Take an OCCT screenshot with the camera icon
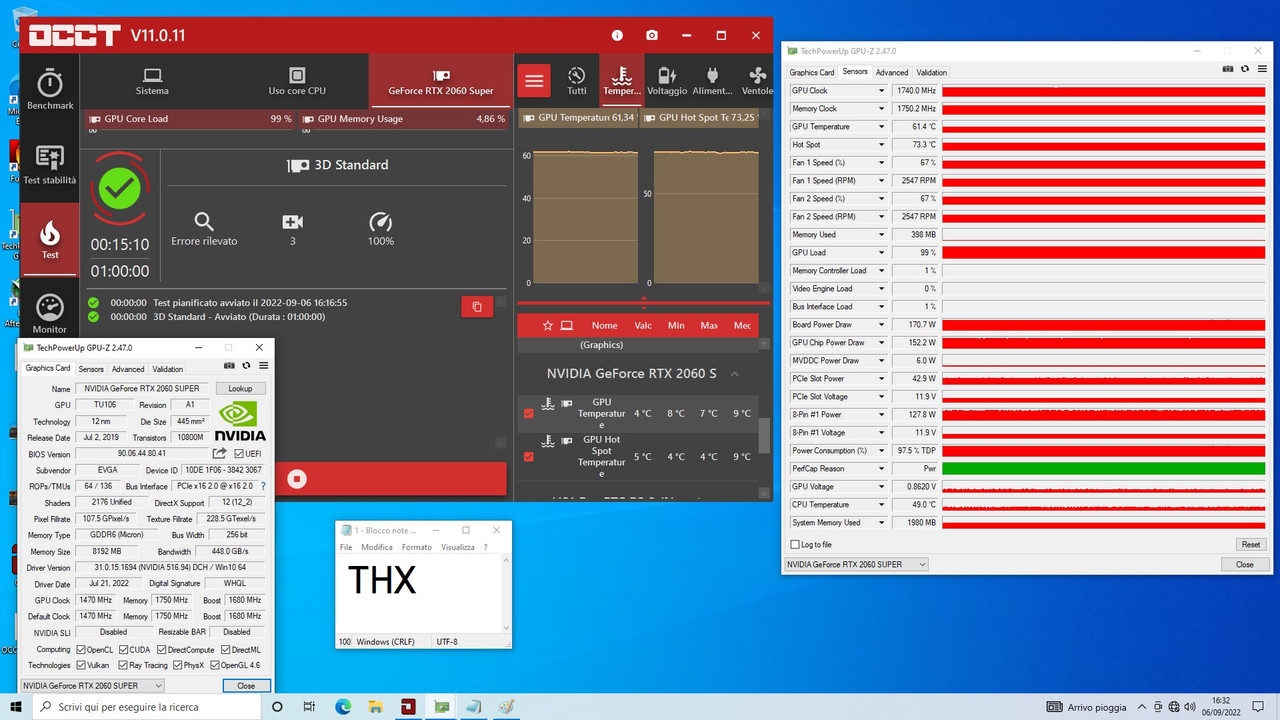 pyautogui.click(x=652, y=35)
